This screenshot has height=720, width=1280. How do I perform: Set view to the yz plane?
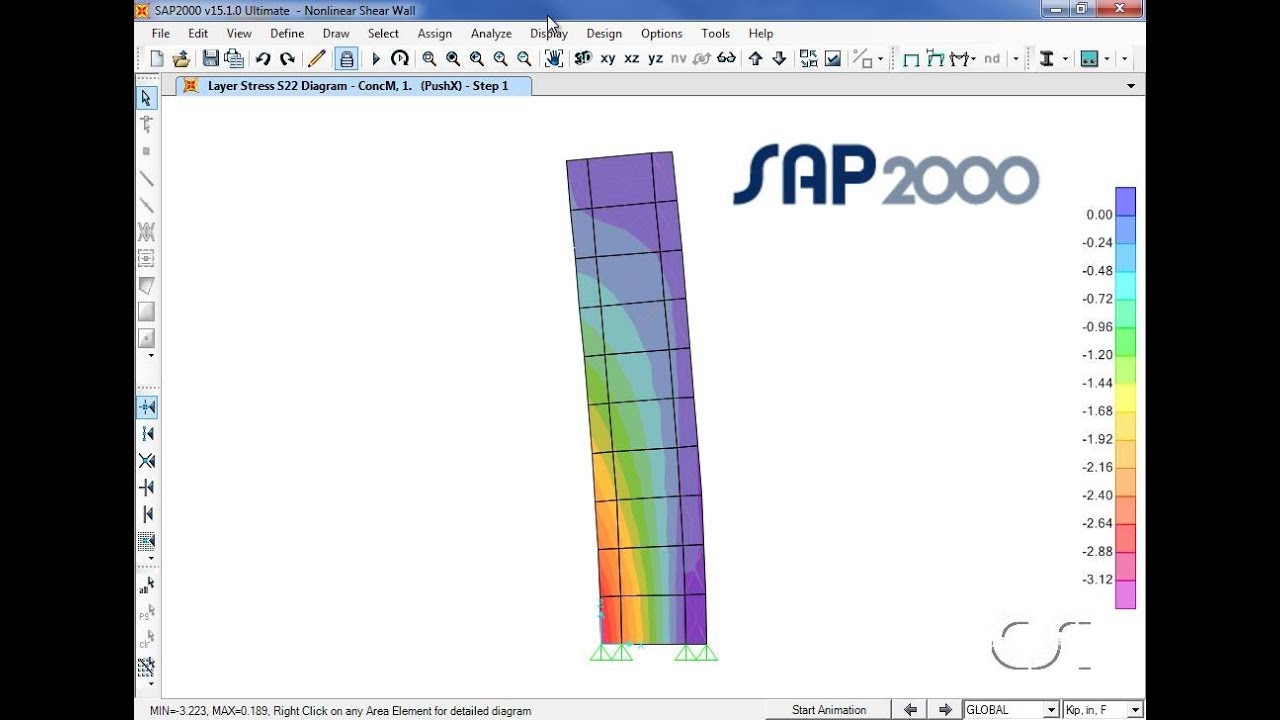pos(655,59)
